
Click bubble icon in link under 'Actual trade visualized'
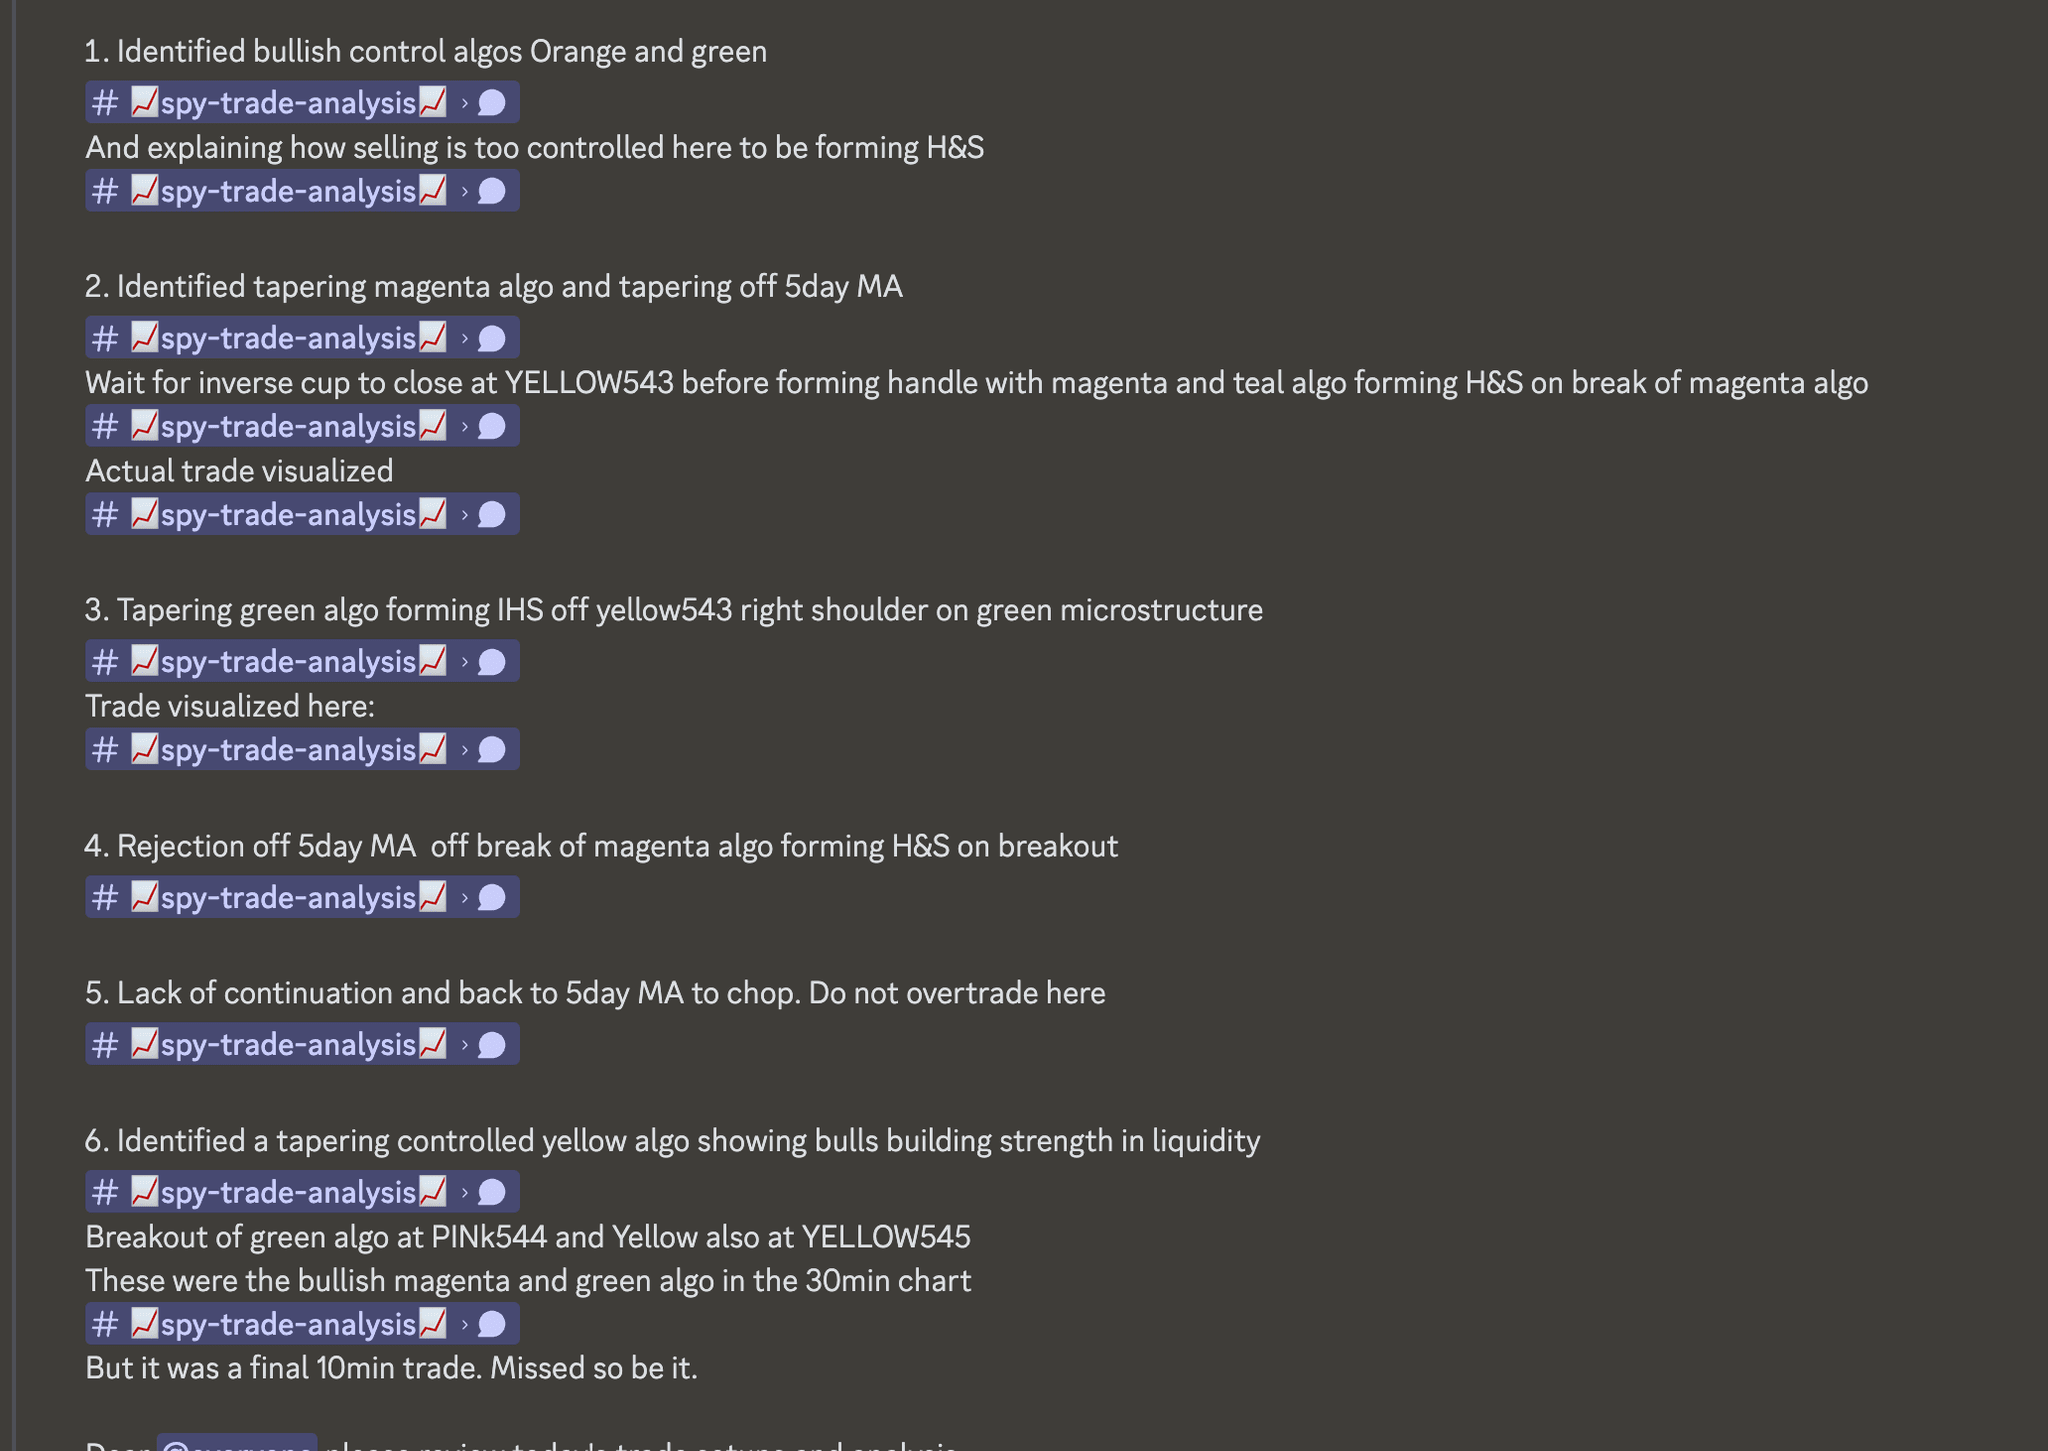coord(492,515)
